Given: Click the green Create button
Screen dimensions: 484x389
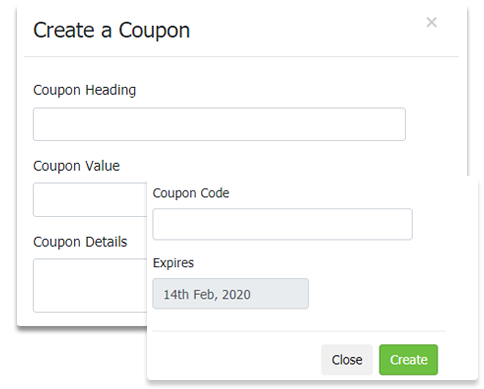Looking at the screenshot, I should pos(408,360).
